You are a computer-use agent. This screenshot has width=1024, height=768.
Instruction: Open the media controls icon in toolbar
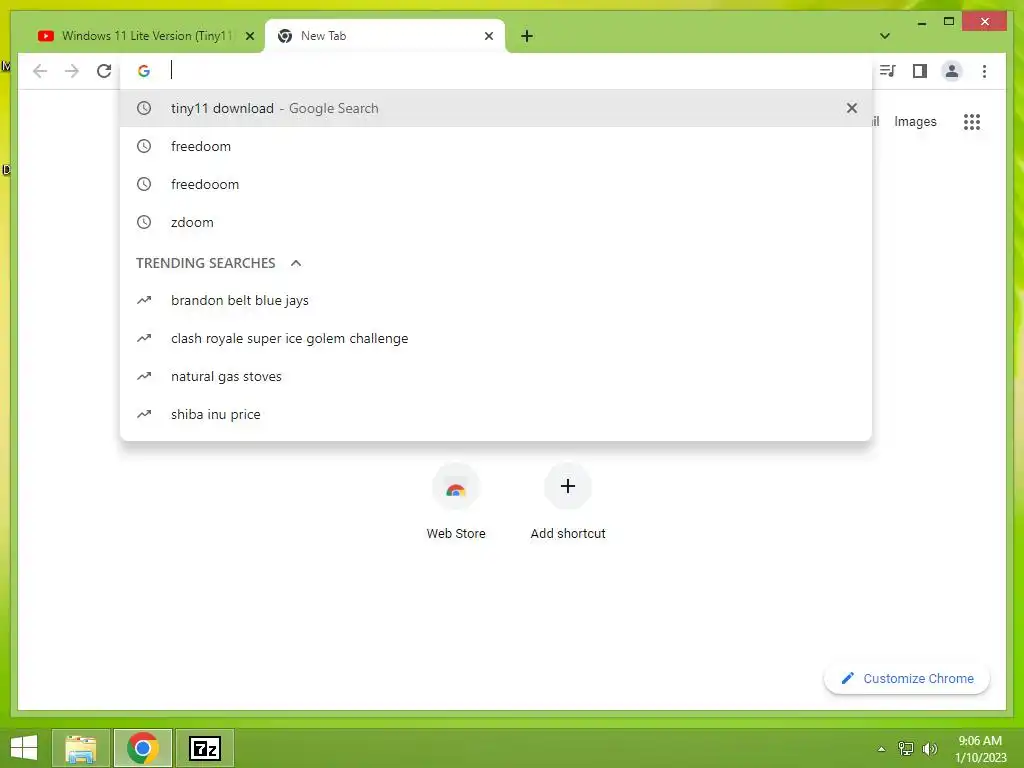[888, 71]
